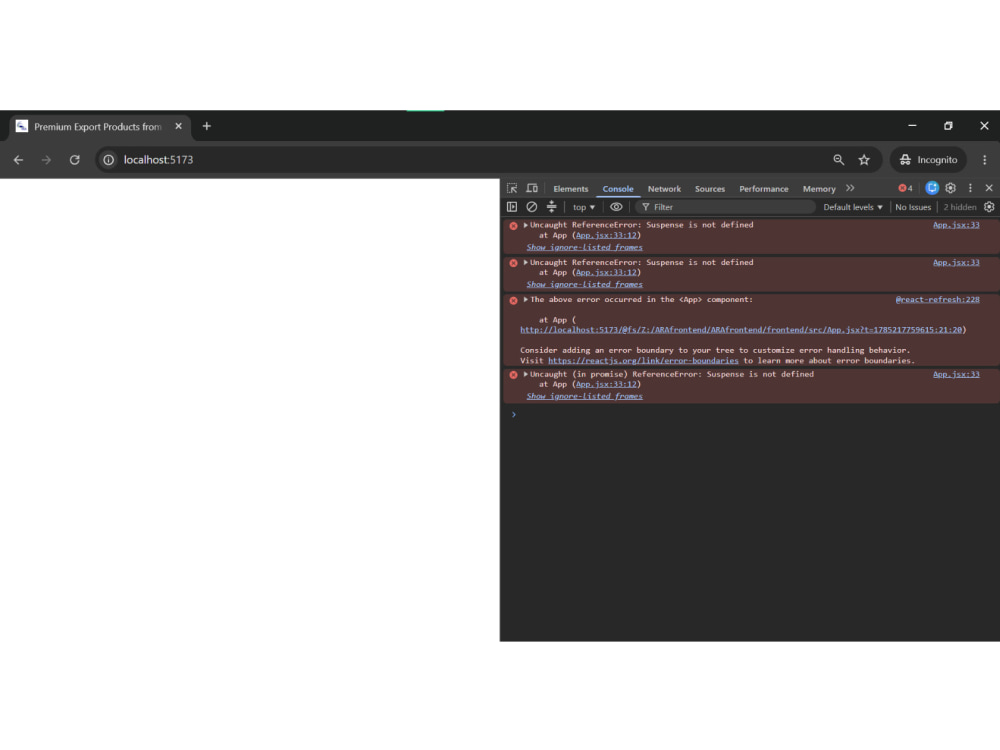The width and height of the screenshot is (1000, 750).
Task: Open the localhost App.jsx full URL link
Action: 741,330
